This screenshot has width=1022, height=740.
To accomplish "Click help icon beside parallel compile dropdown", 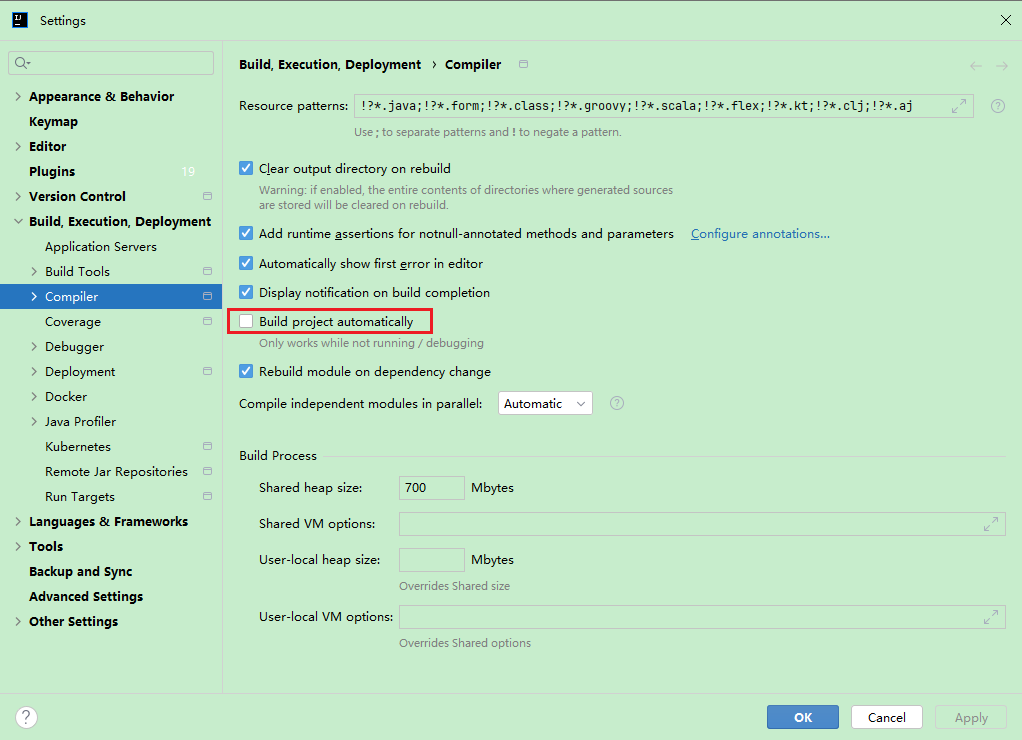I will [617, 403].
